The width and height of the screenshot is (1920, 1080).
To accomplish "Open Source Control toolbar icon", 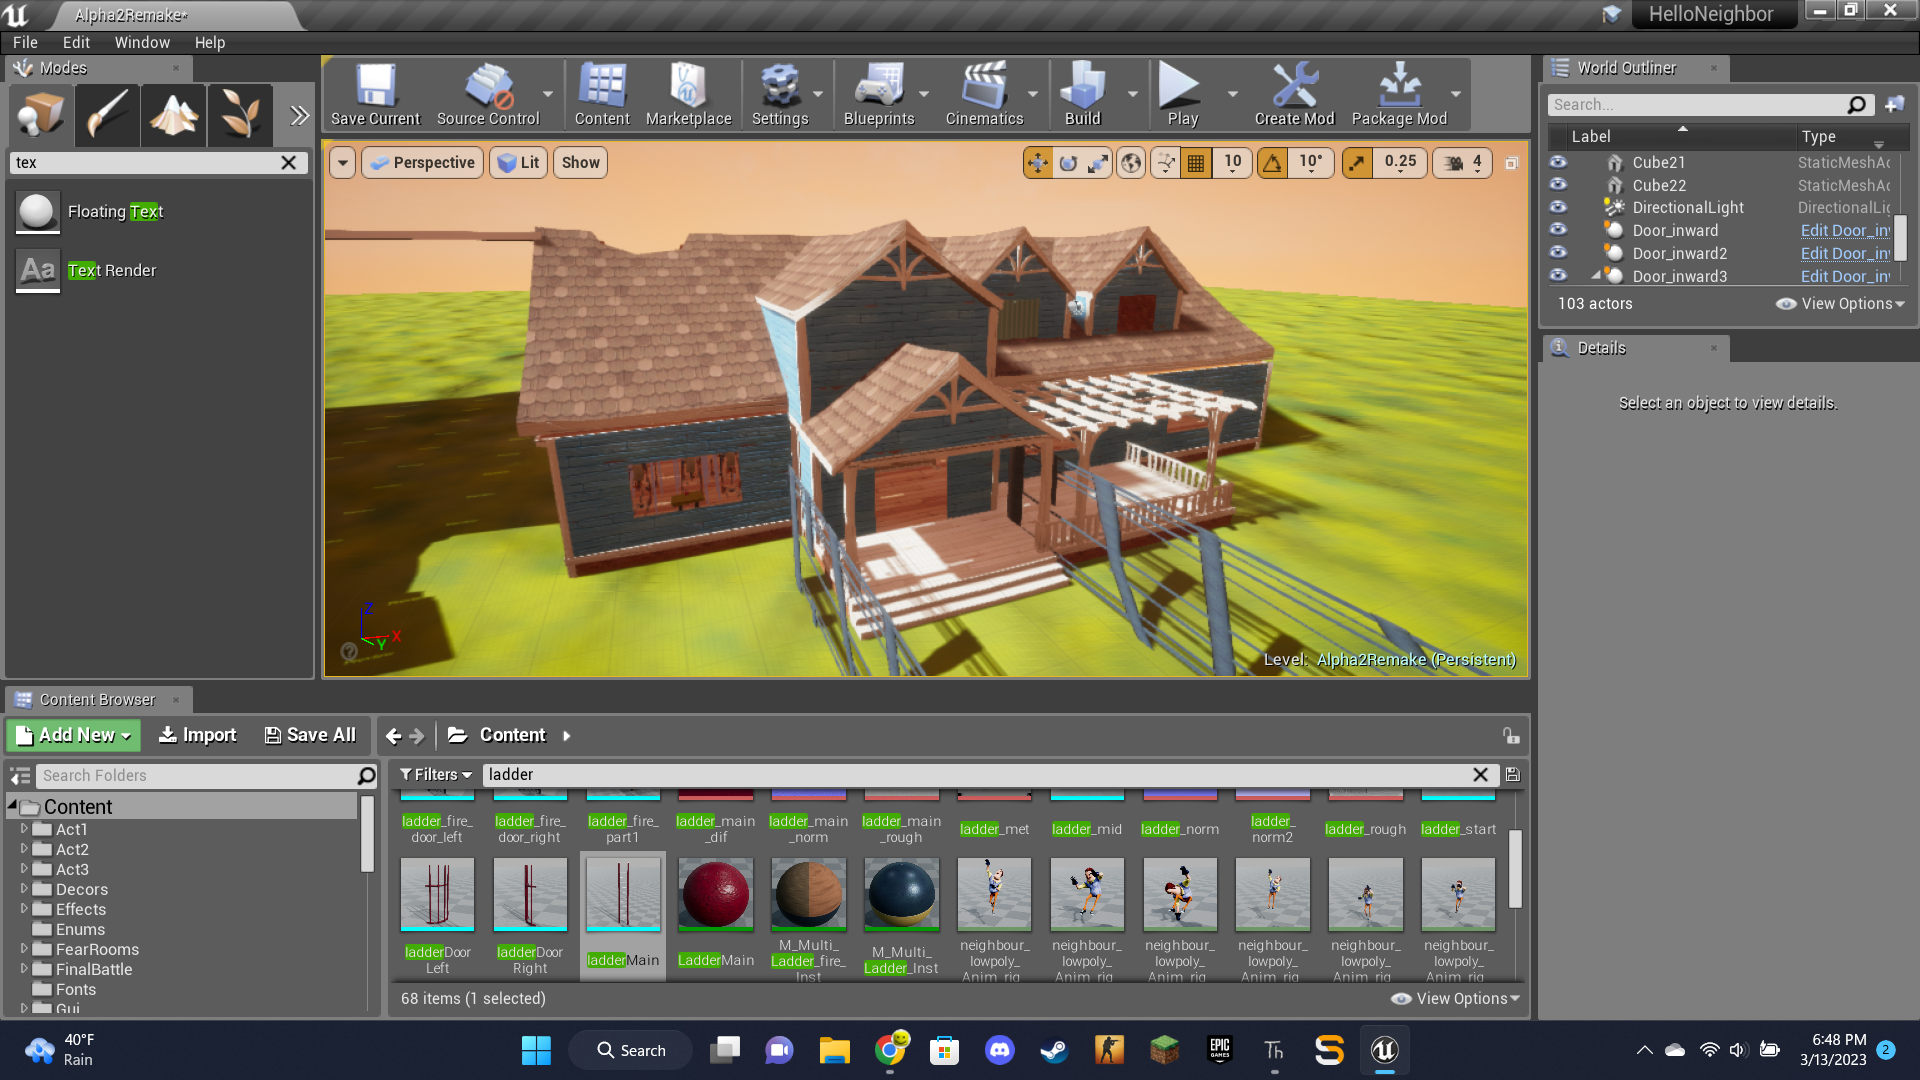I will (x=488, y=95).
